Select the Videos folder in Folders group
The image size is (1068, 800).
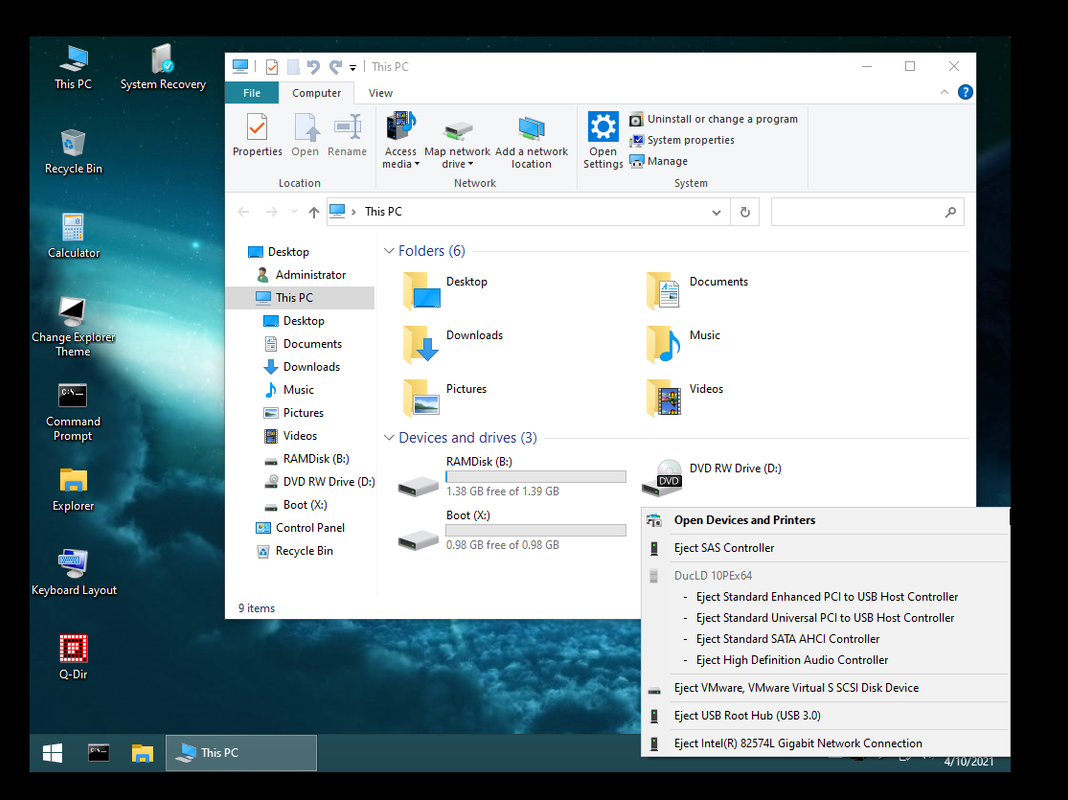(x=685, y=398)
